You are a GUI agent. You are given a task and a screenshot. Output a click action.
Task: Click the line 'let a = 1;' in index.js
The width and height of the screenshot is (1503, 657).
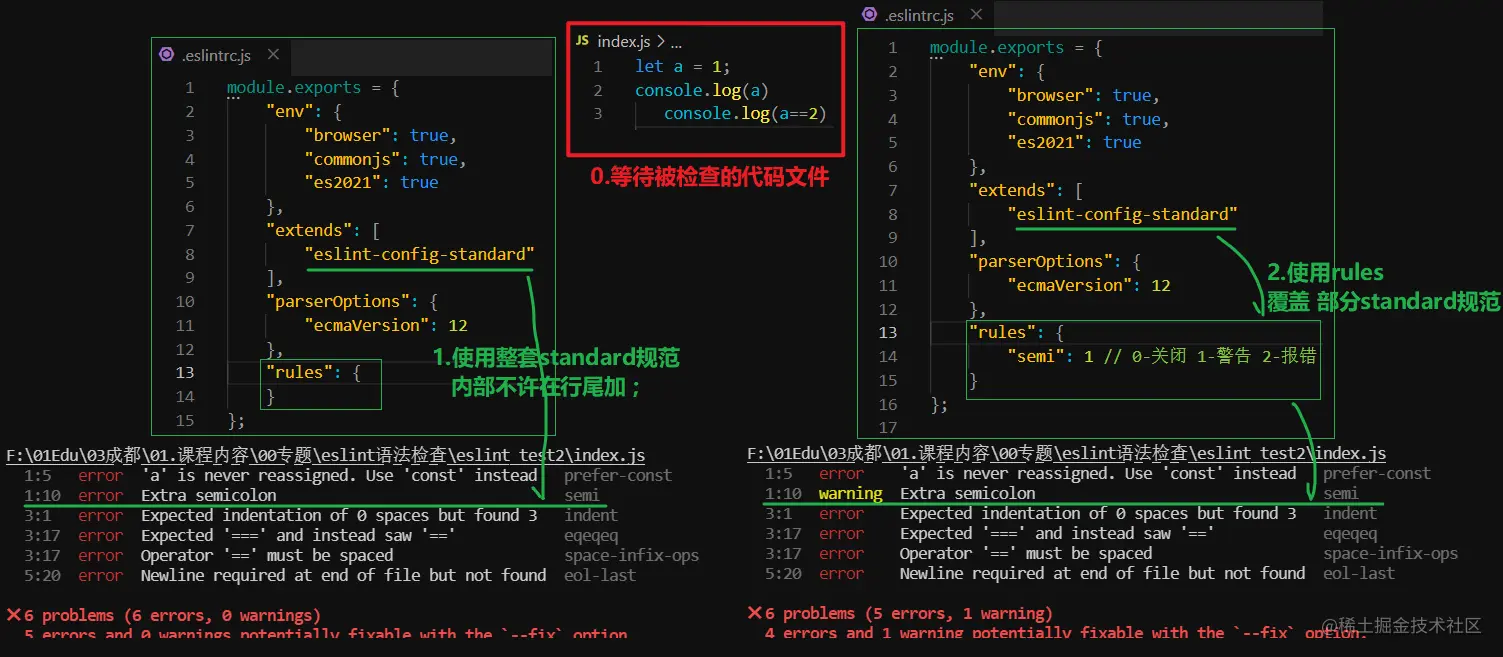point(683,66)
